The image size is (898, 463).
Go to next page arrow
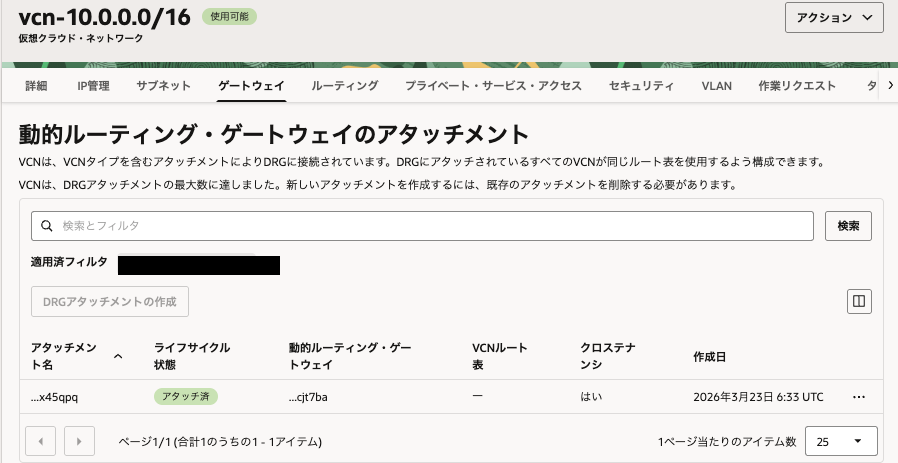point(79,441)
